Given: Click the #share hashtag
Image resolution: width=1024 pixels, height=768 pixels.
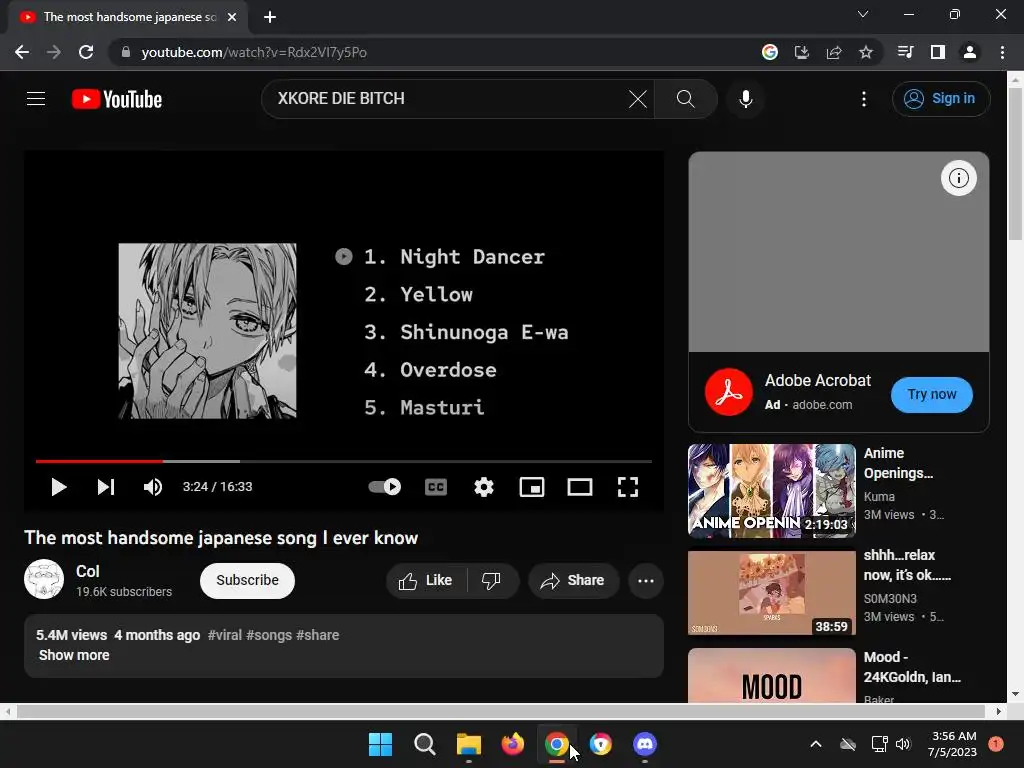Looking at the screenshot, I should click(x=317, y=635).
